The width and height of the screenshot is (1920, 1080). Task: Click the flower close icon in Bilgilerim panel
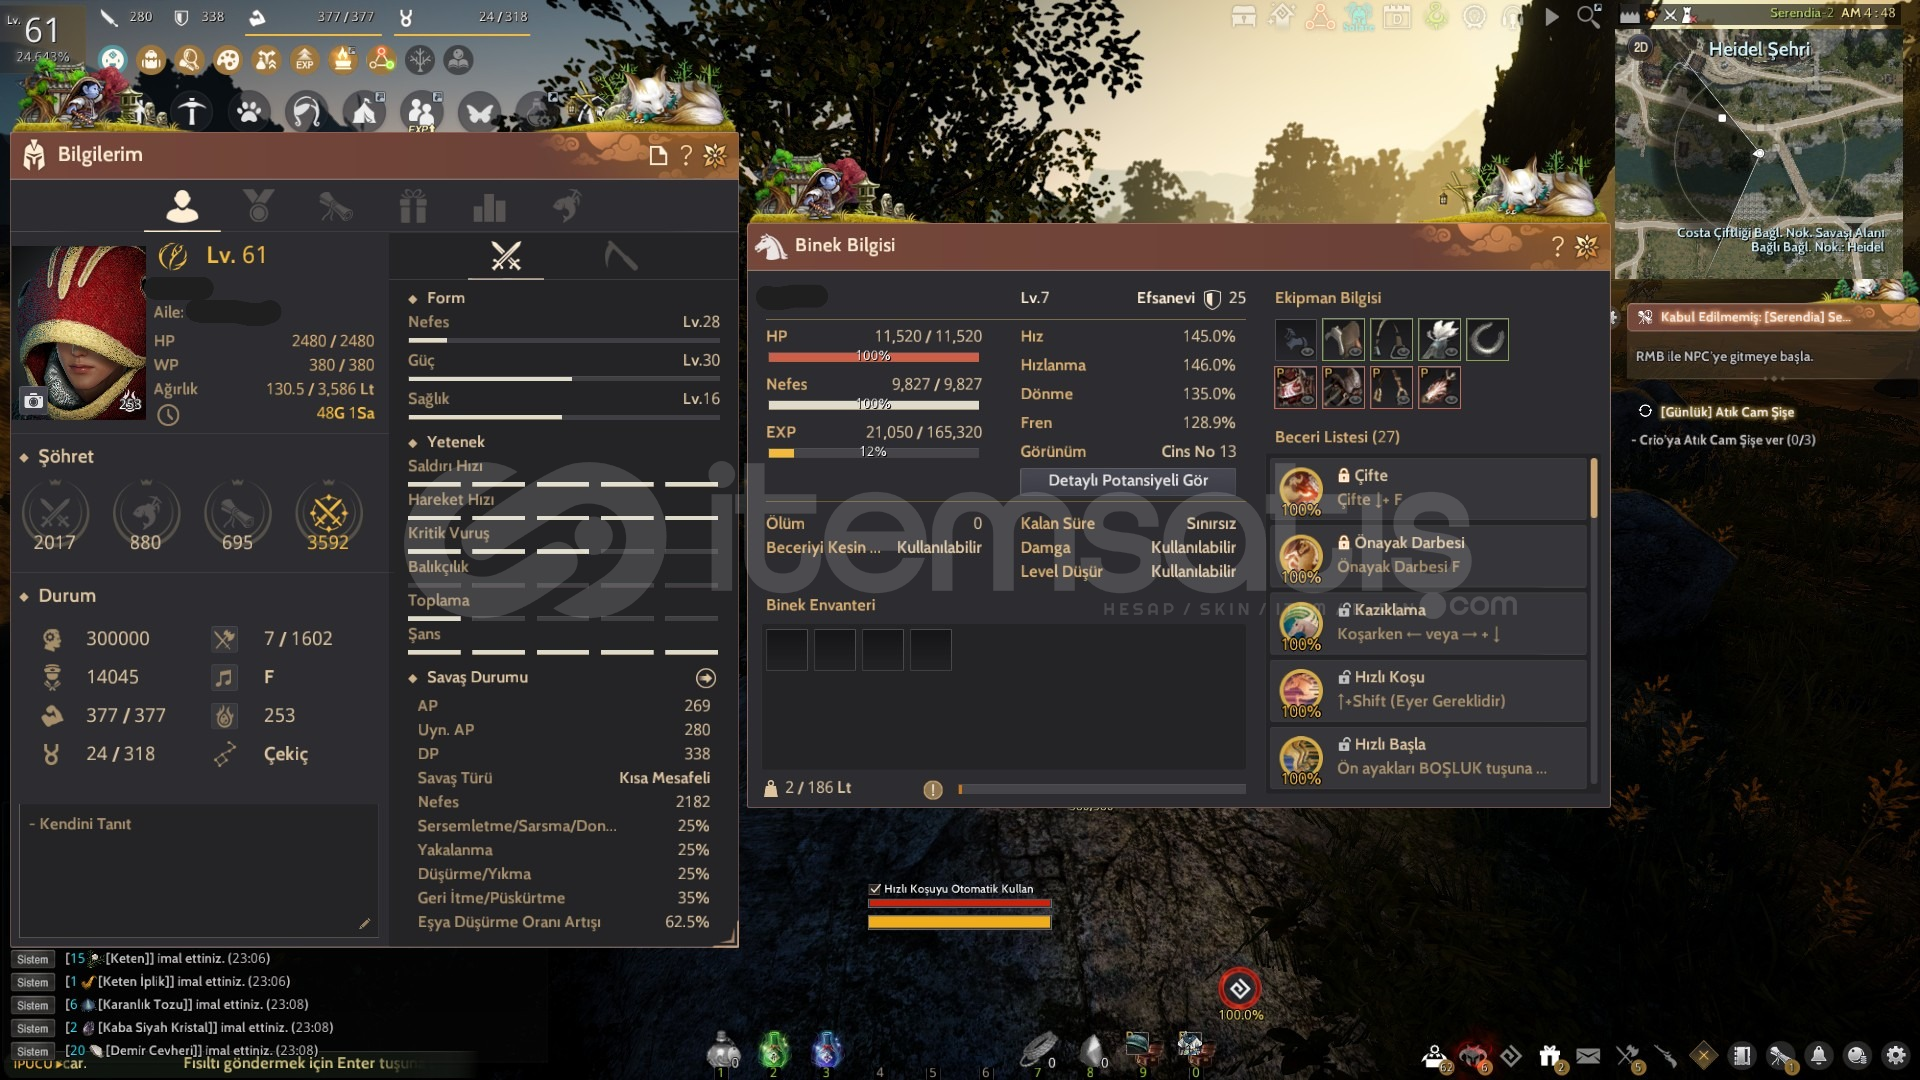[x=715, y=155]
